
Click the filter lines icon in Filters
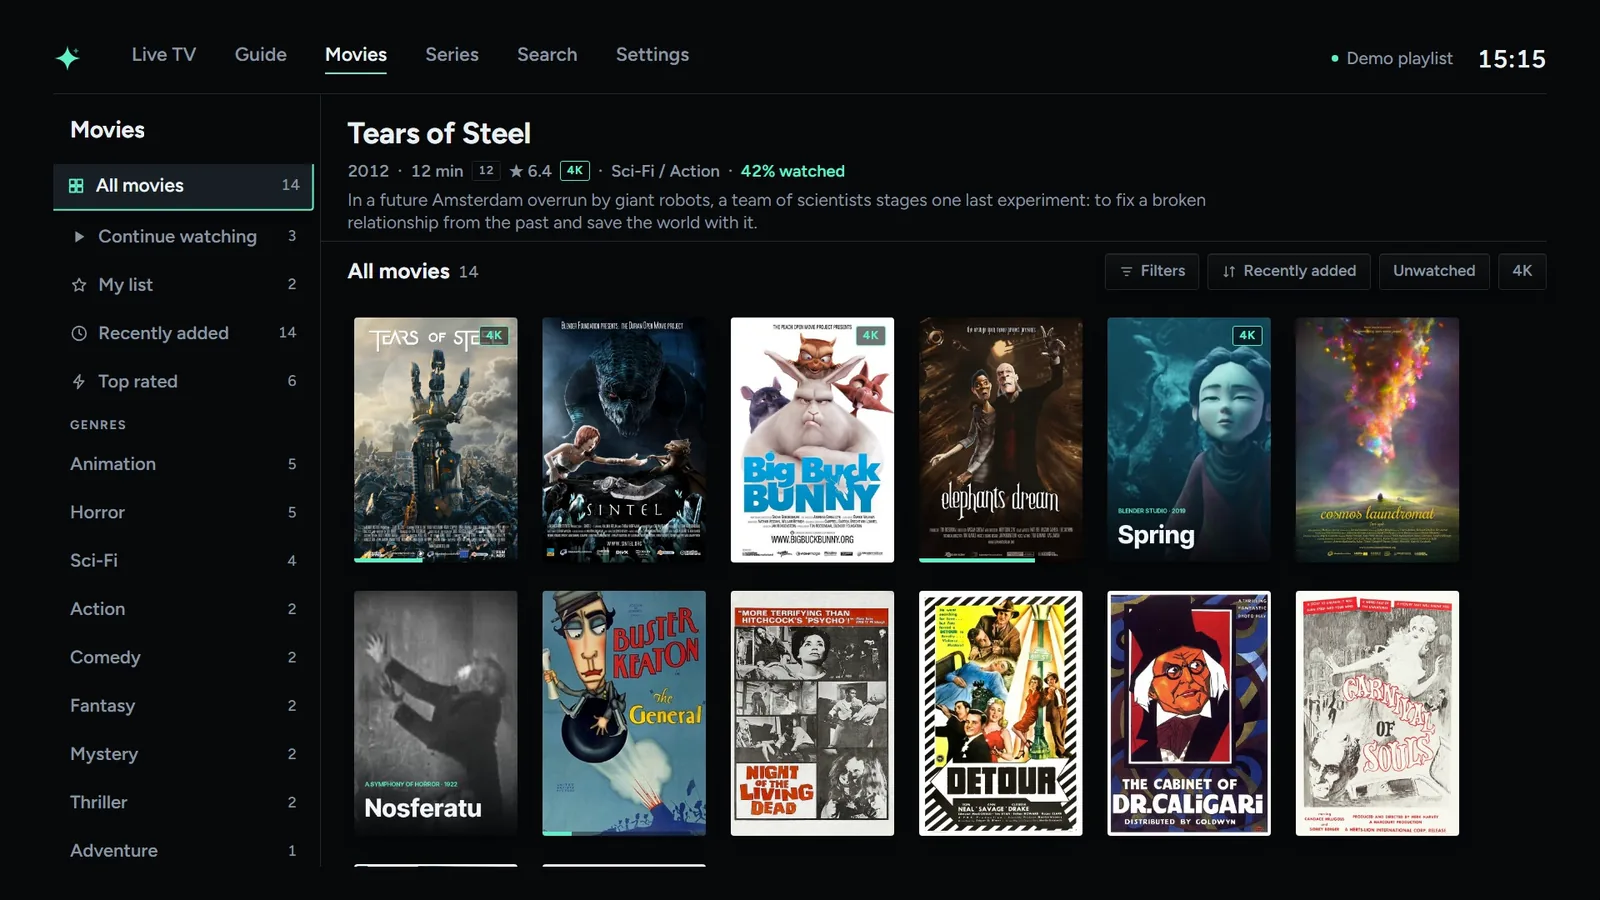pyautogui.click(x=1126, y=271)
